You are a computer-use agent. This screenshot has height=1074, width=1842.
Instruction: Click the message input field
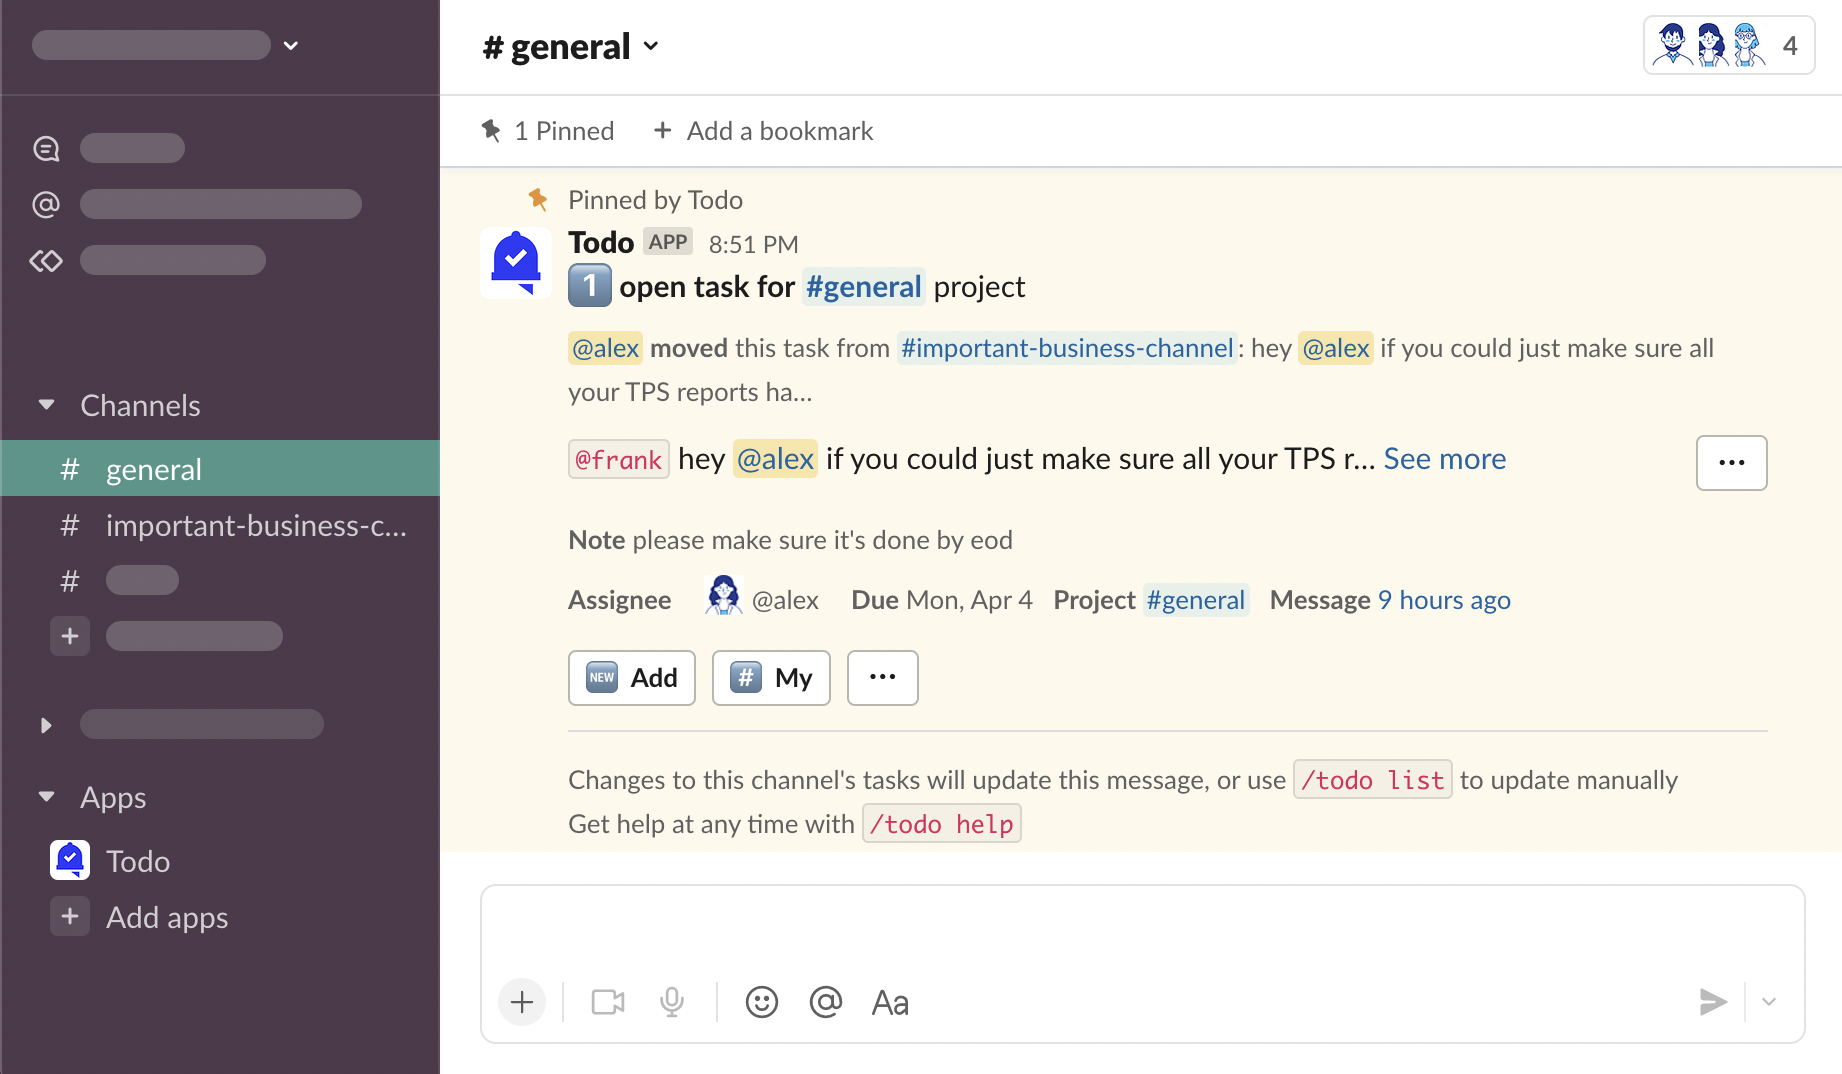1140,930
